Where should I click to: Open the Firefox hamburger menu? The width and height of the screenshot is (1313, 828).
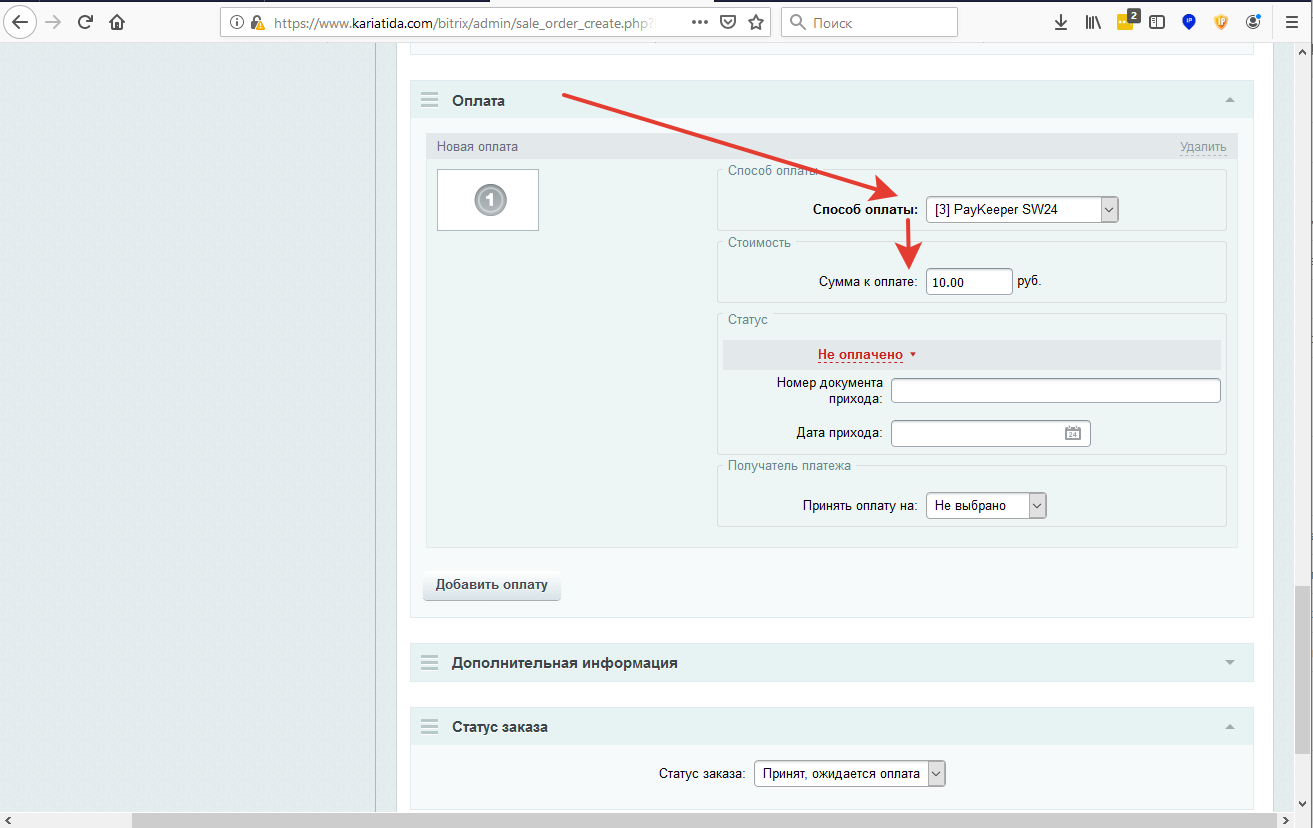tap(1291, 22)
